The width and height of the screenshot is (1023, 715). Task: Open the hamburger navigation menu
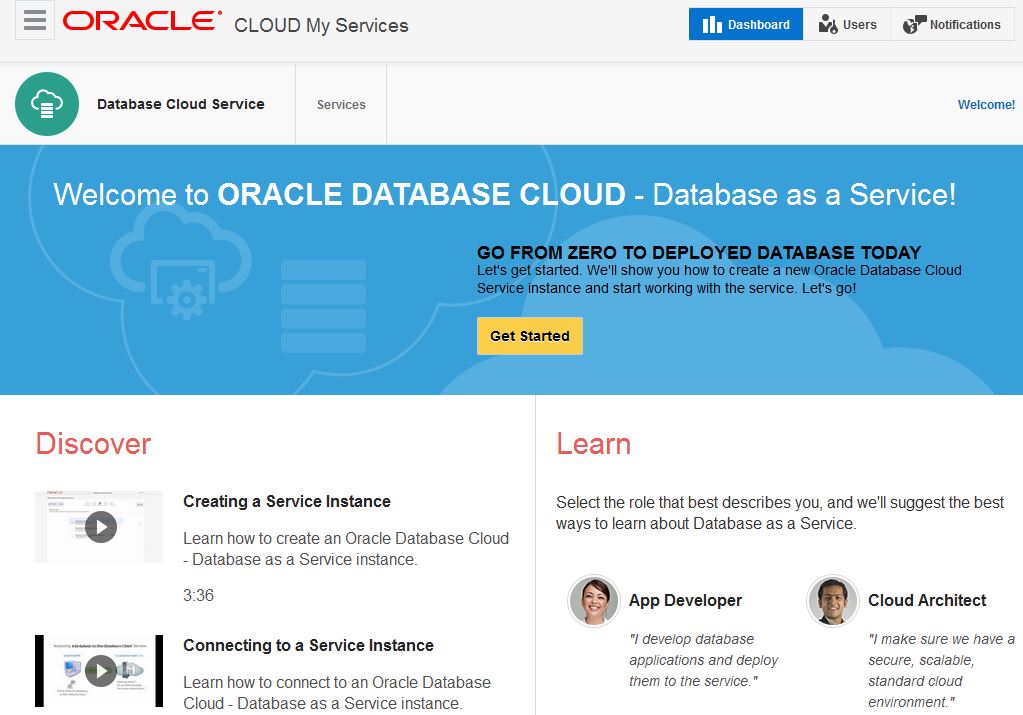[x=33, y=20]
